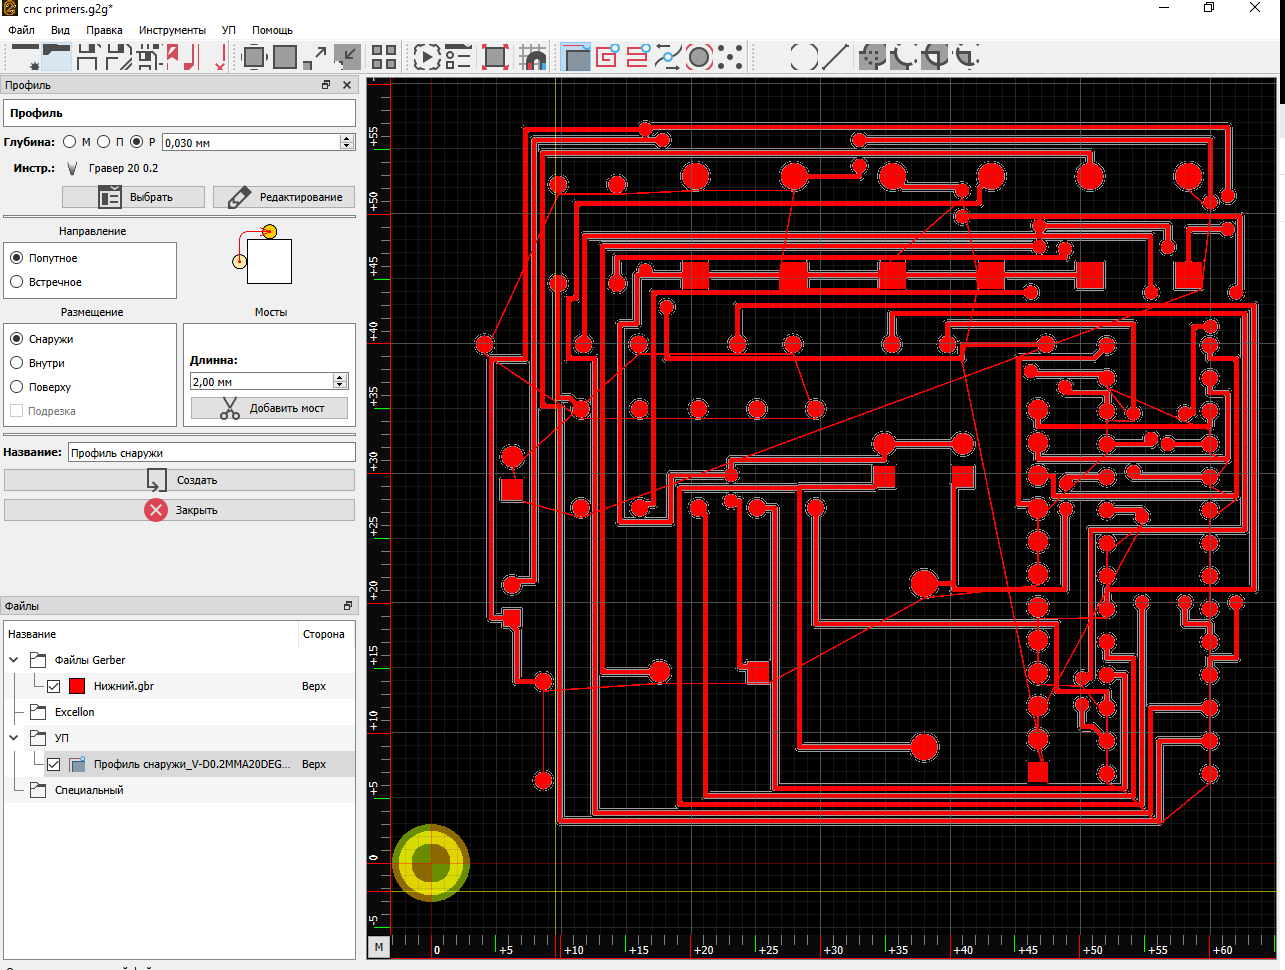Click the five dots pattern icon
Screen dimensions: 1285x970
click(x=731, y=57)
